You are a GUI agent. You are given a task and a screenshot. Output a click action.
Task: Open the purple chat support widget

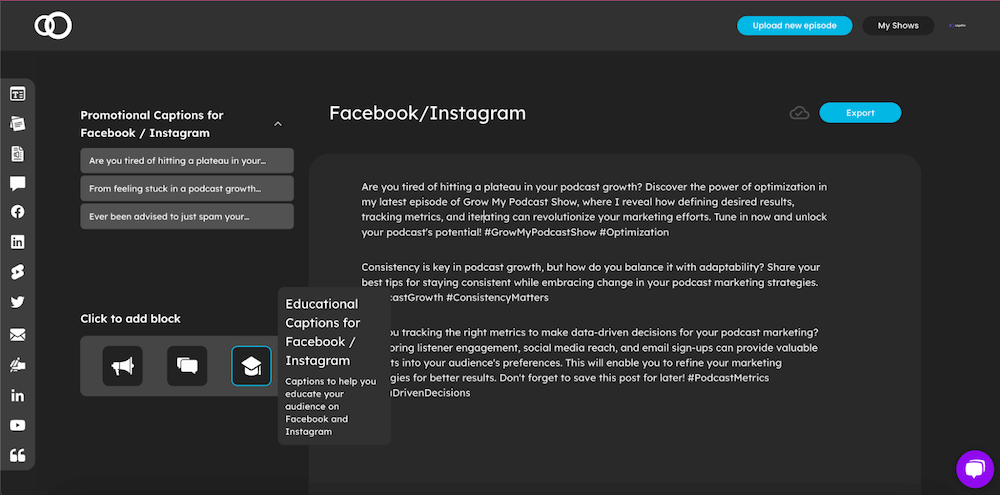pyautogui.click(x=975, y=469)
